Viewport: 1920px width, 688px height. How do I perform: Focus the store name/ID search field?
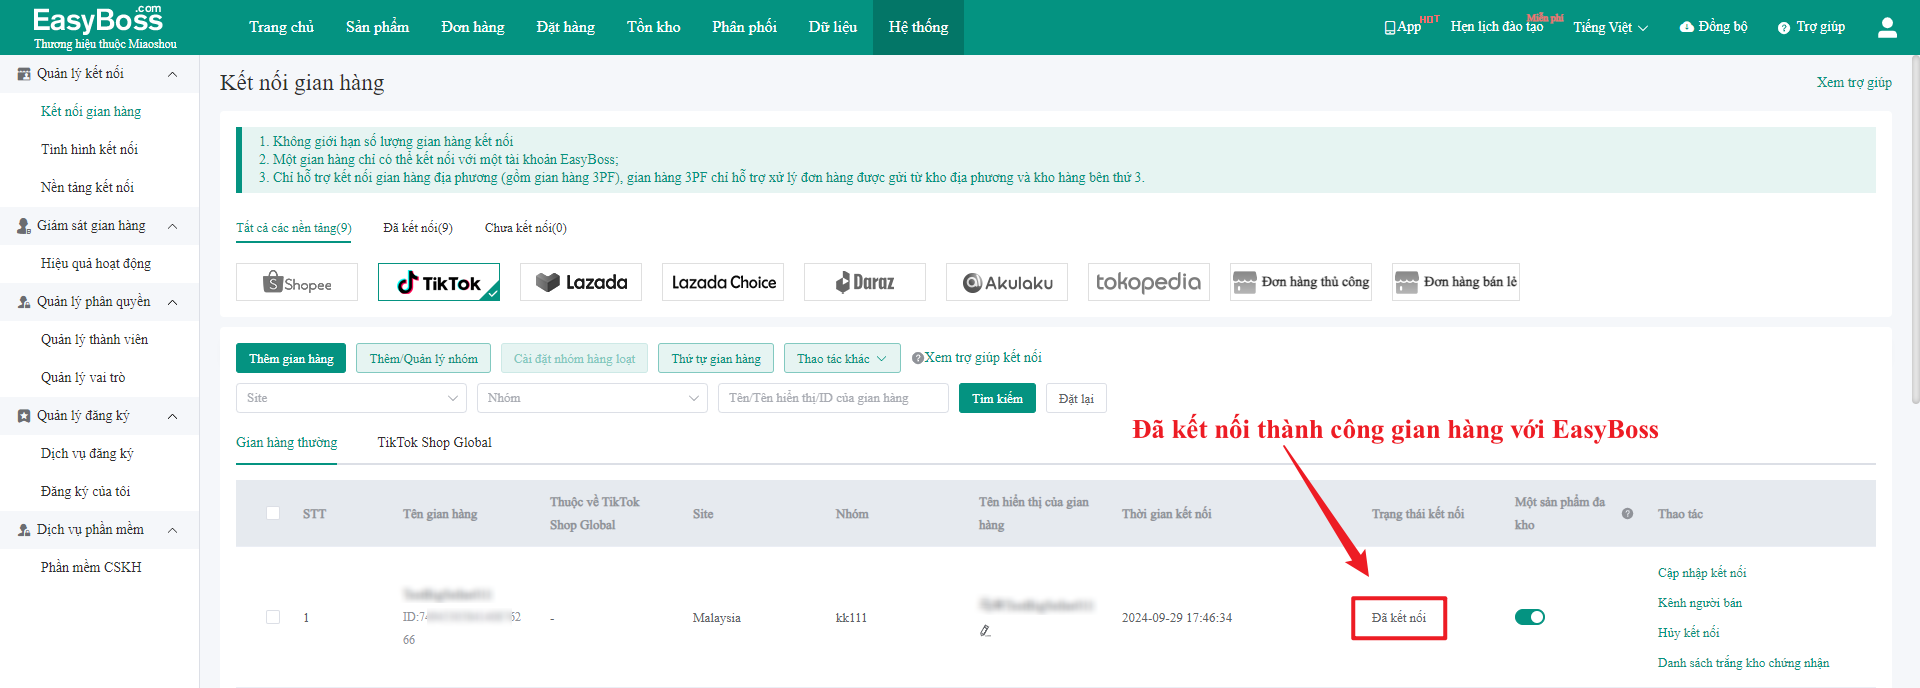tap(833, 398)
